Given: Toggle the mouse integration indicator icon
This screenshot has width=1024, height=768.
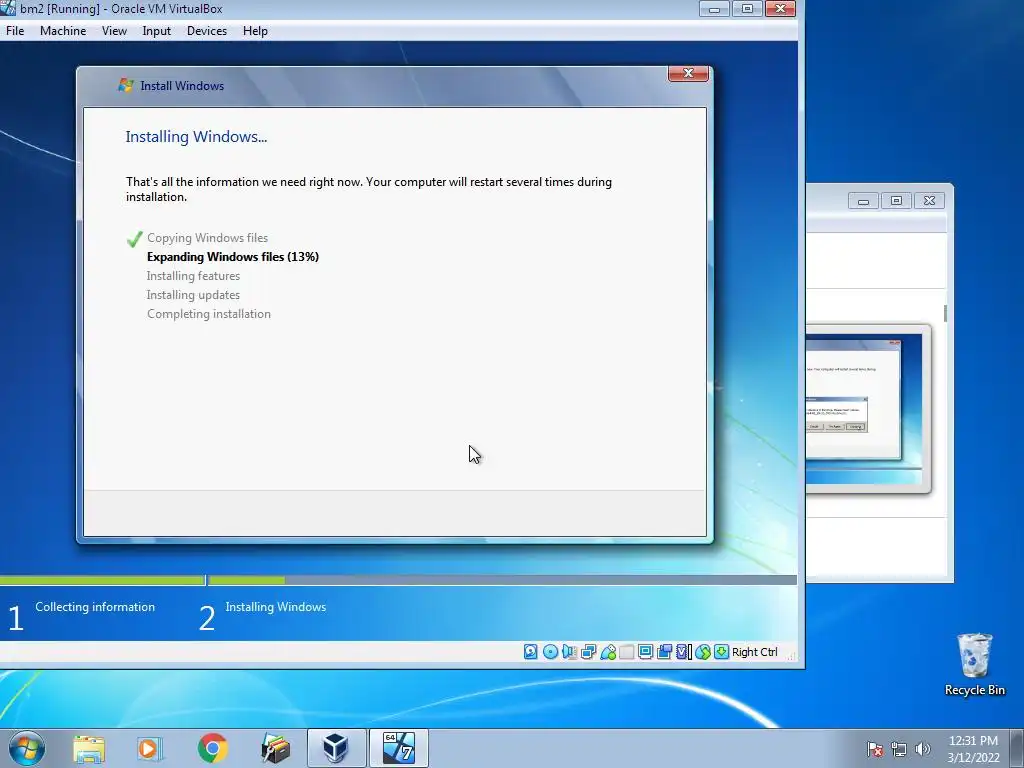Looking at the screenshot, I should pyautogui.click(x=703, y=652).
